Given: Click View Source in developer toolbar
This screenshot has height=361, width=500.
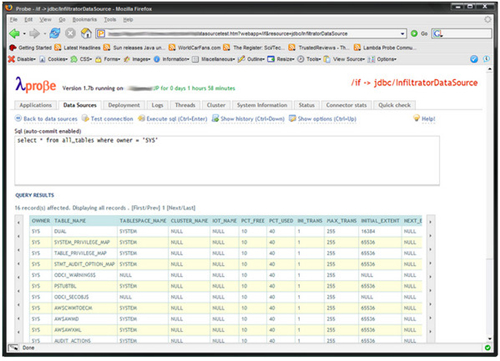Looking at the screenshot, I should [345, 59].
